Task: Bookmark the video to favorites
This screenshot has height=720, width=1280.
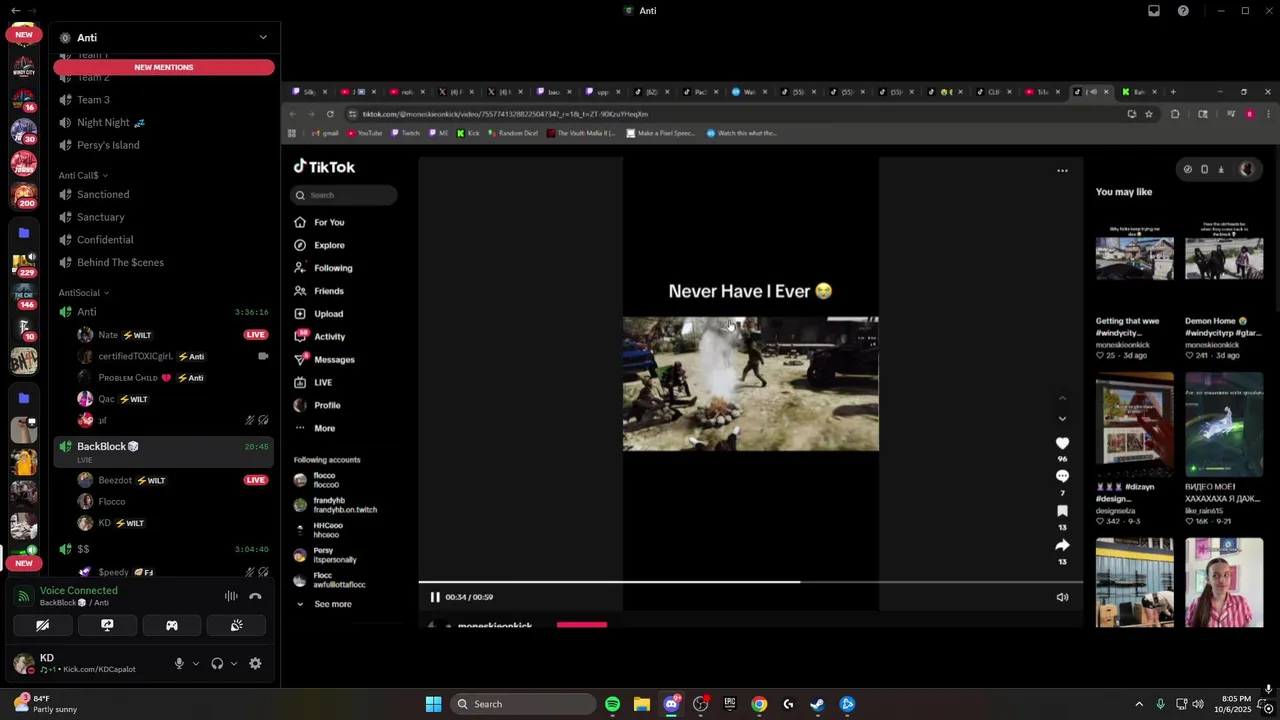Action: tap(1062, 511)
